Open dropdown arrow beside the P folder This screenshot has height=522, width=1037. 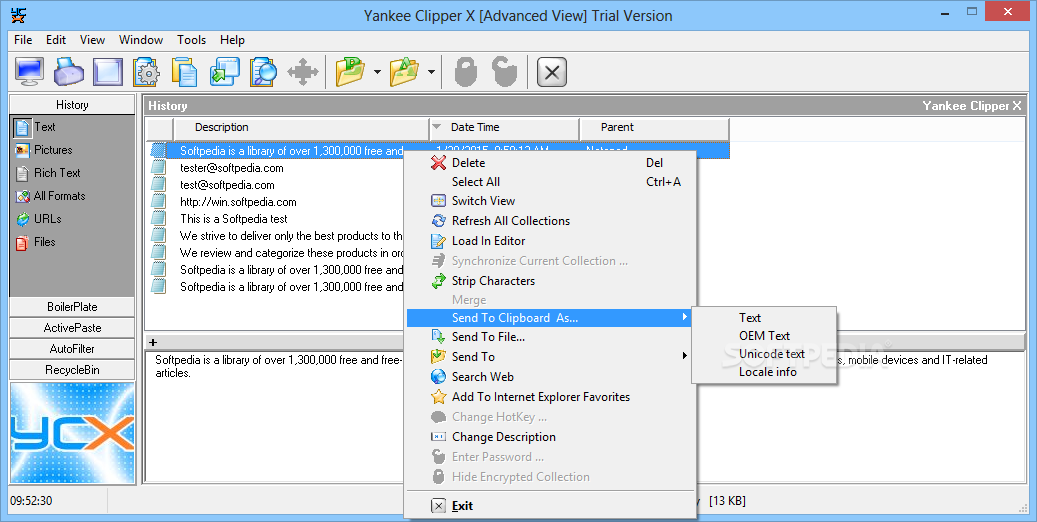tap(377, 72)
